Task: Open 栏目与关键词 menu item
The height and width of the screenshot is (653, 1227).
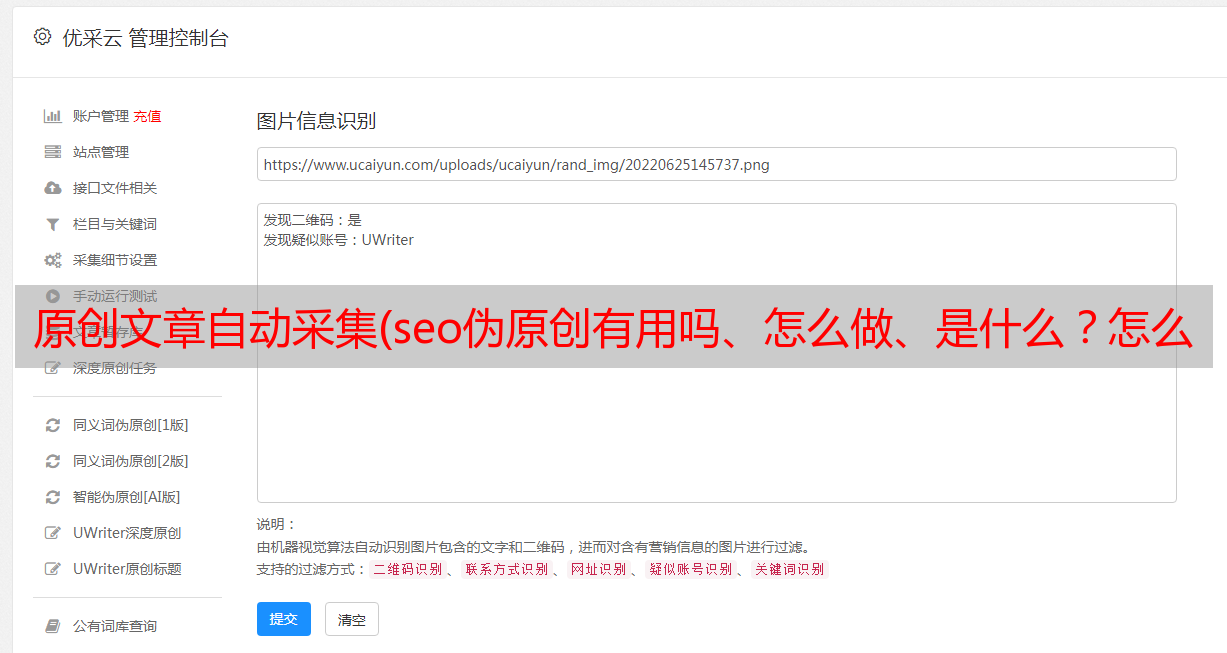Action: pos(115,224)
